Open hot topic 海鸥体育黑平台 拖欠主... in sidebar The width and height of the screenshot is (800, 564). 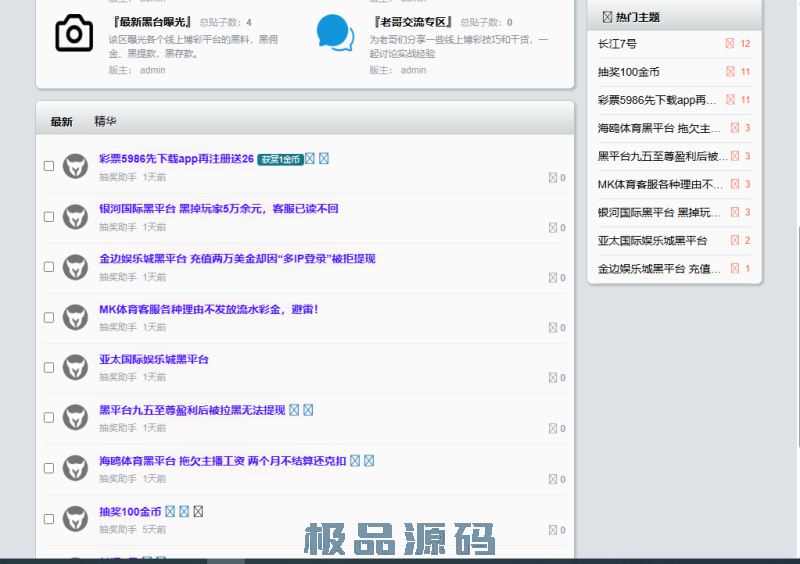click(659, 128)
